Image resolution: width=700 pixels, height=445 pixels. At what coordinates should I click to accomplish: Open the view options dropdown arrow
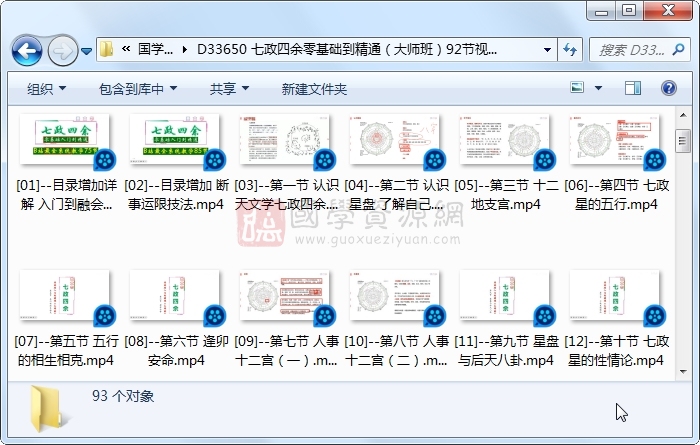[598, 88]
